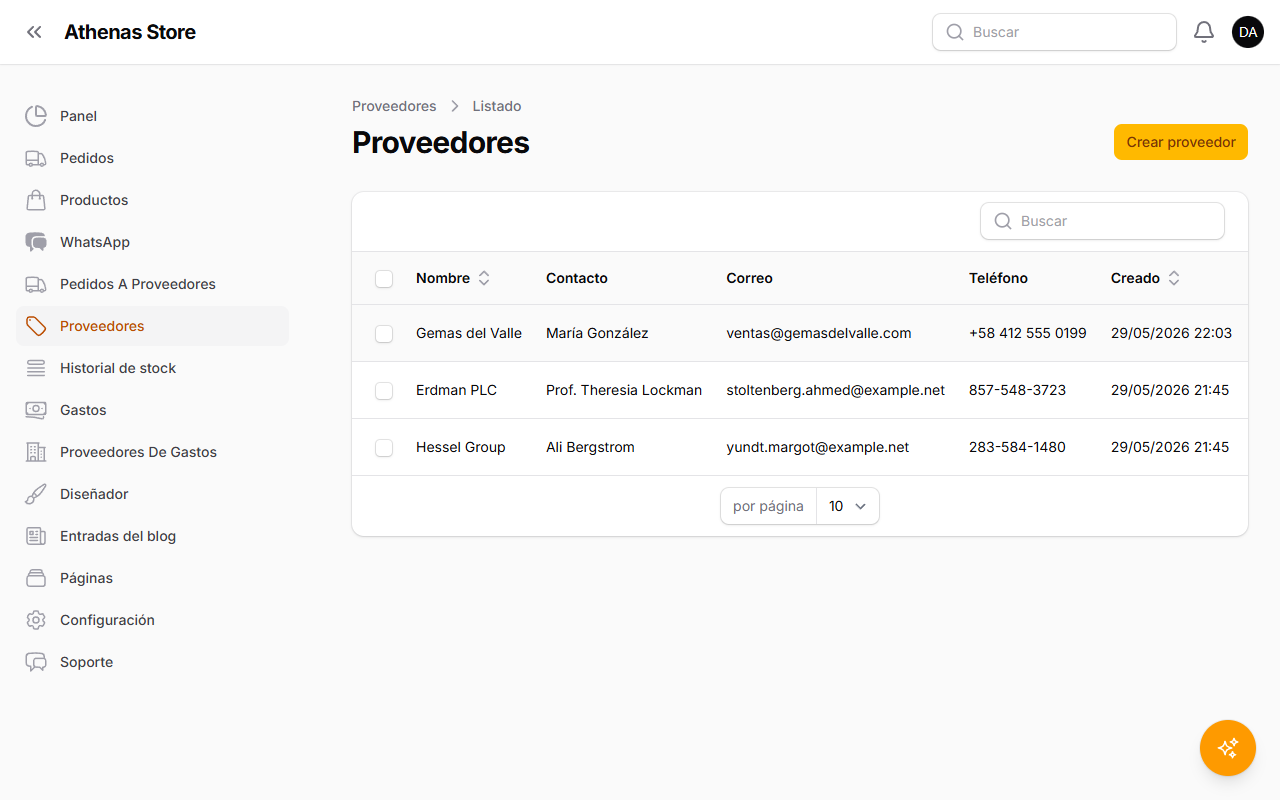Select the Gemas del Valle row checkbox

click(x=384, y=334)
